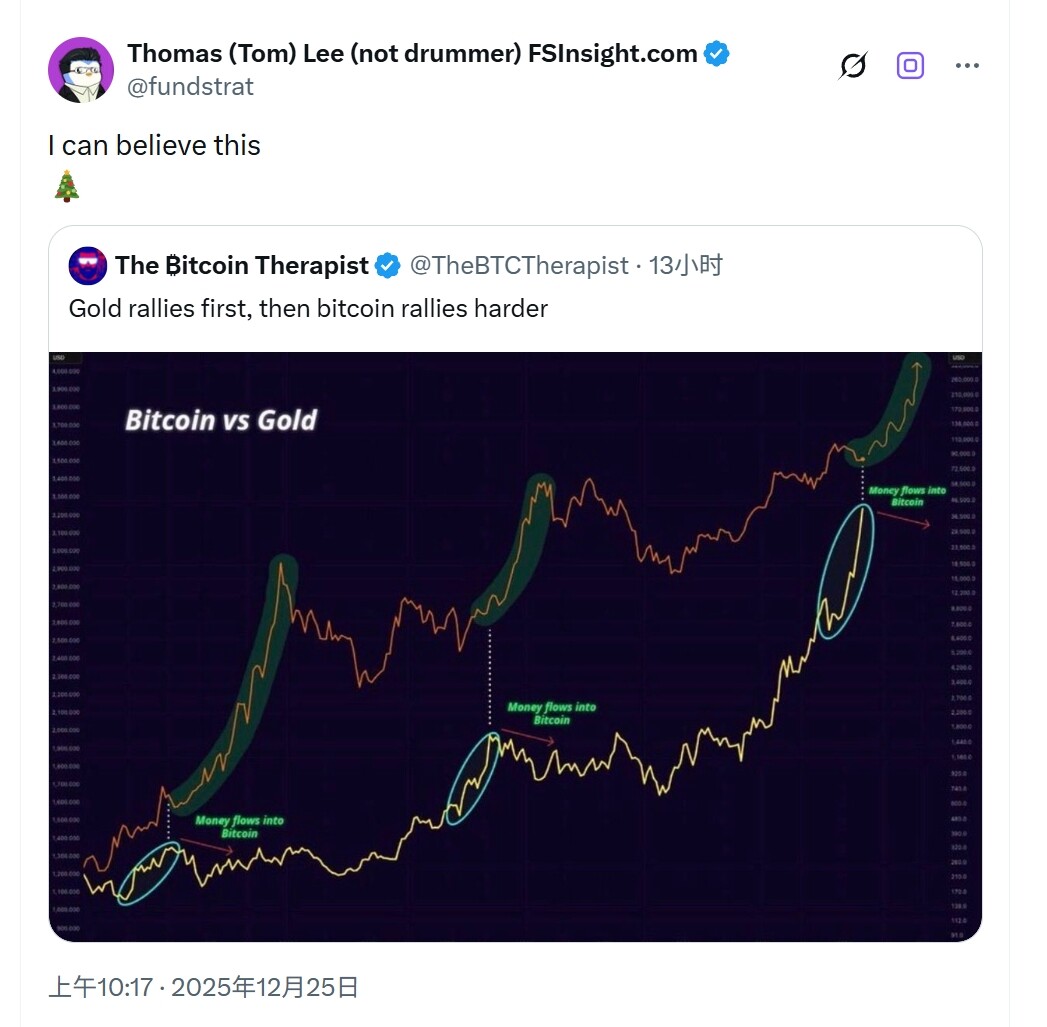
Task: Open the more options (···) menu
Action: [x=967, y=64]
